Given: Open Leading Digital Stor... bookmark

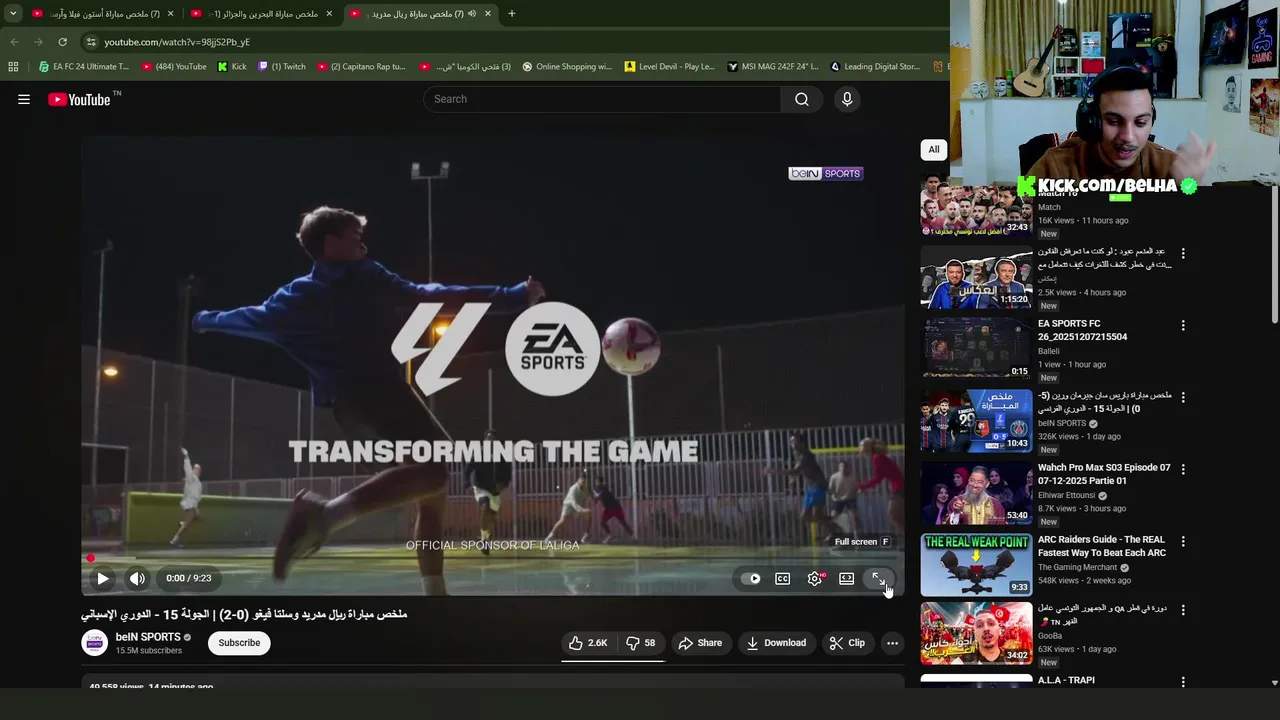Looking at the screenshot, I should pos(875,67).
